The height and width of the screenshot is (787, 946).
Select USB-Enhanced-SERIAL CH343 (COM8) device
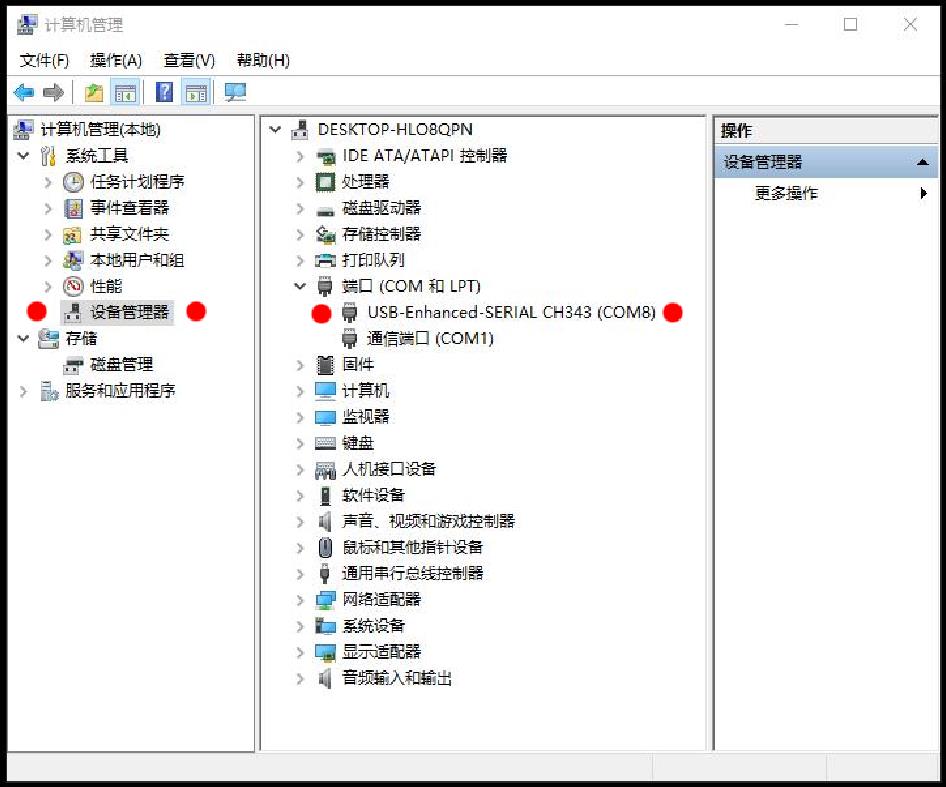point(510,312)
